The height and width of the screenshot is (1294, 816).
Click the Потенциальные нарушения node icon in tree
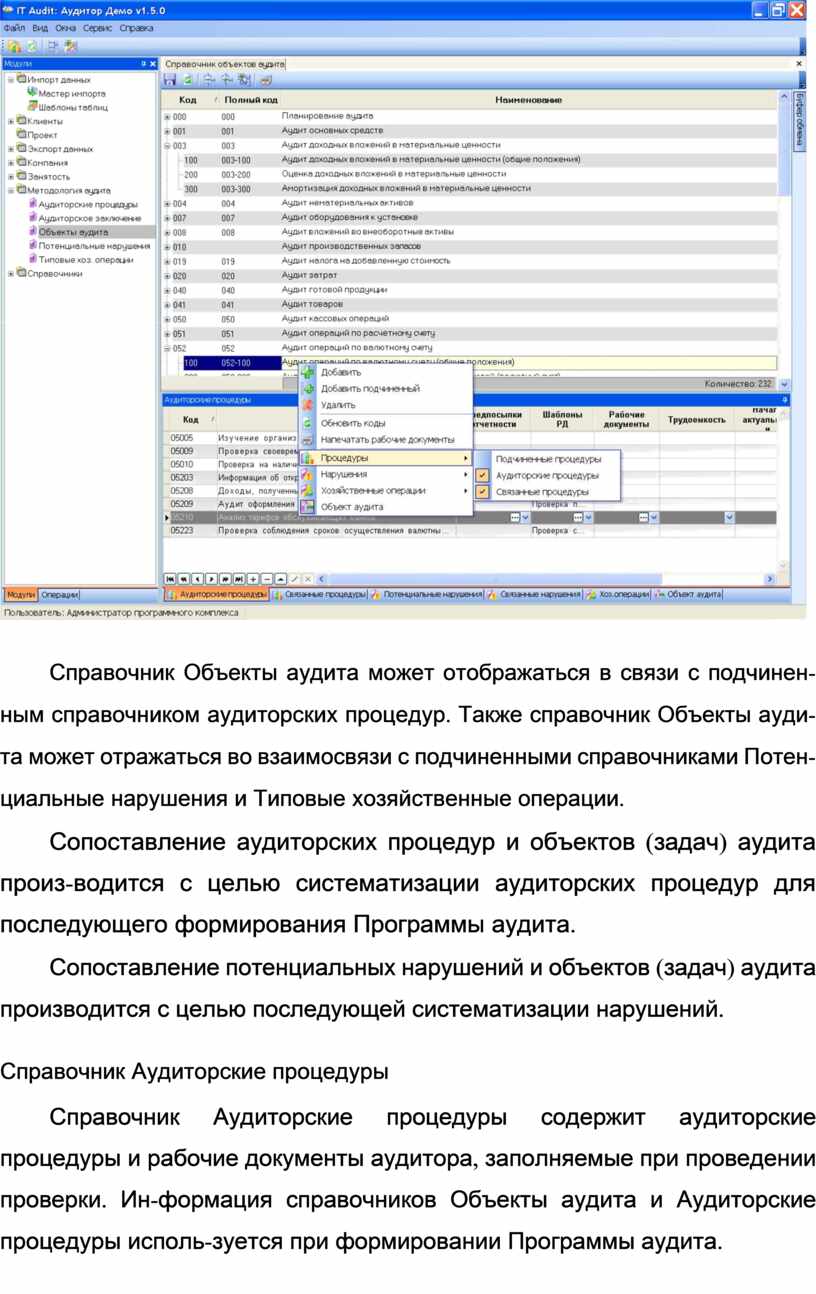(33, 245)
